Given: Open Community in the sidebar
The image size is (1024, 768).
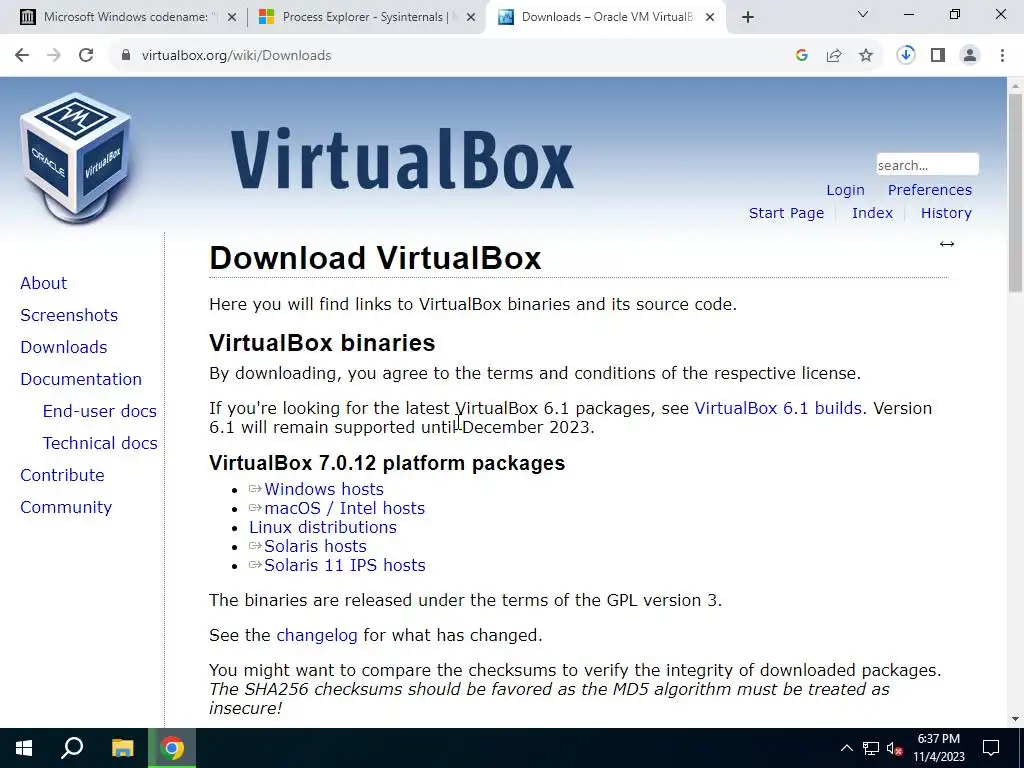Looking at the screenshot, I should coord(66,507).
